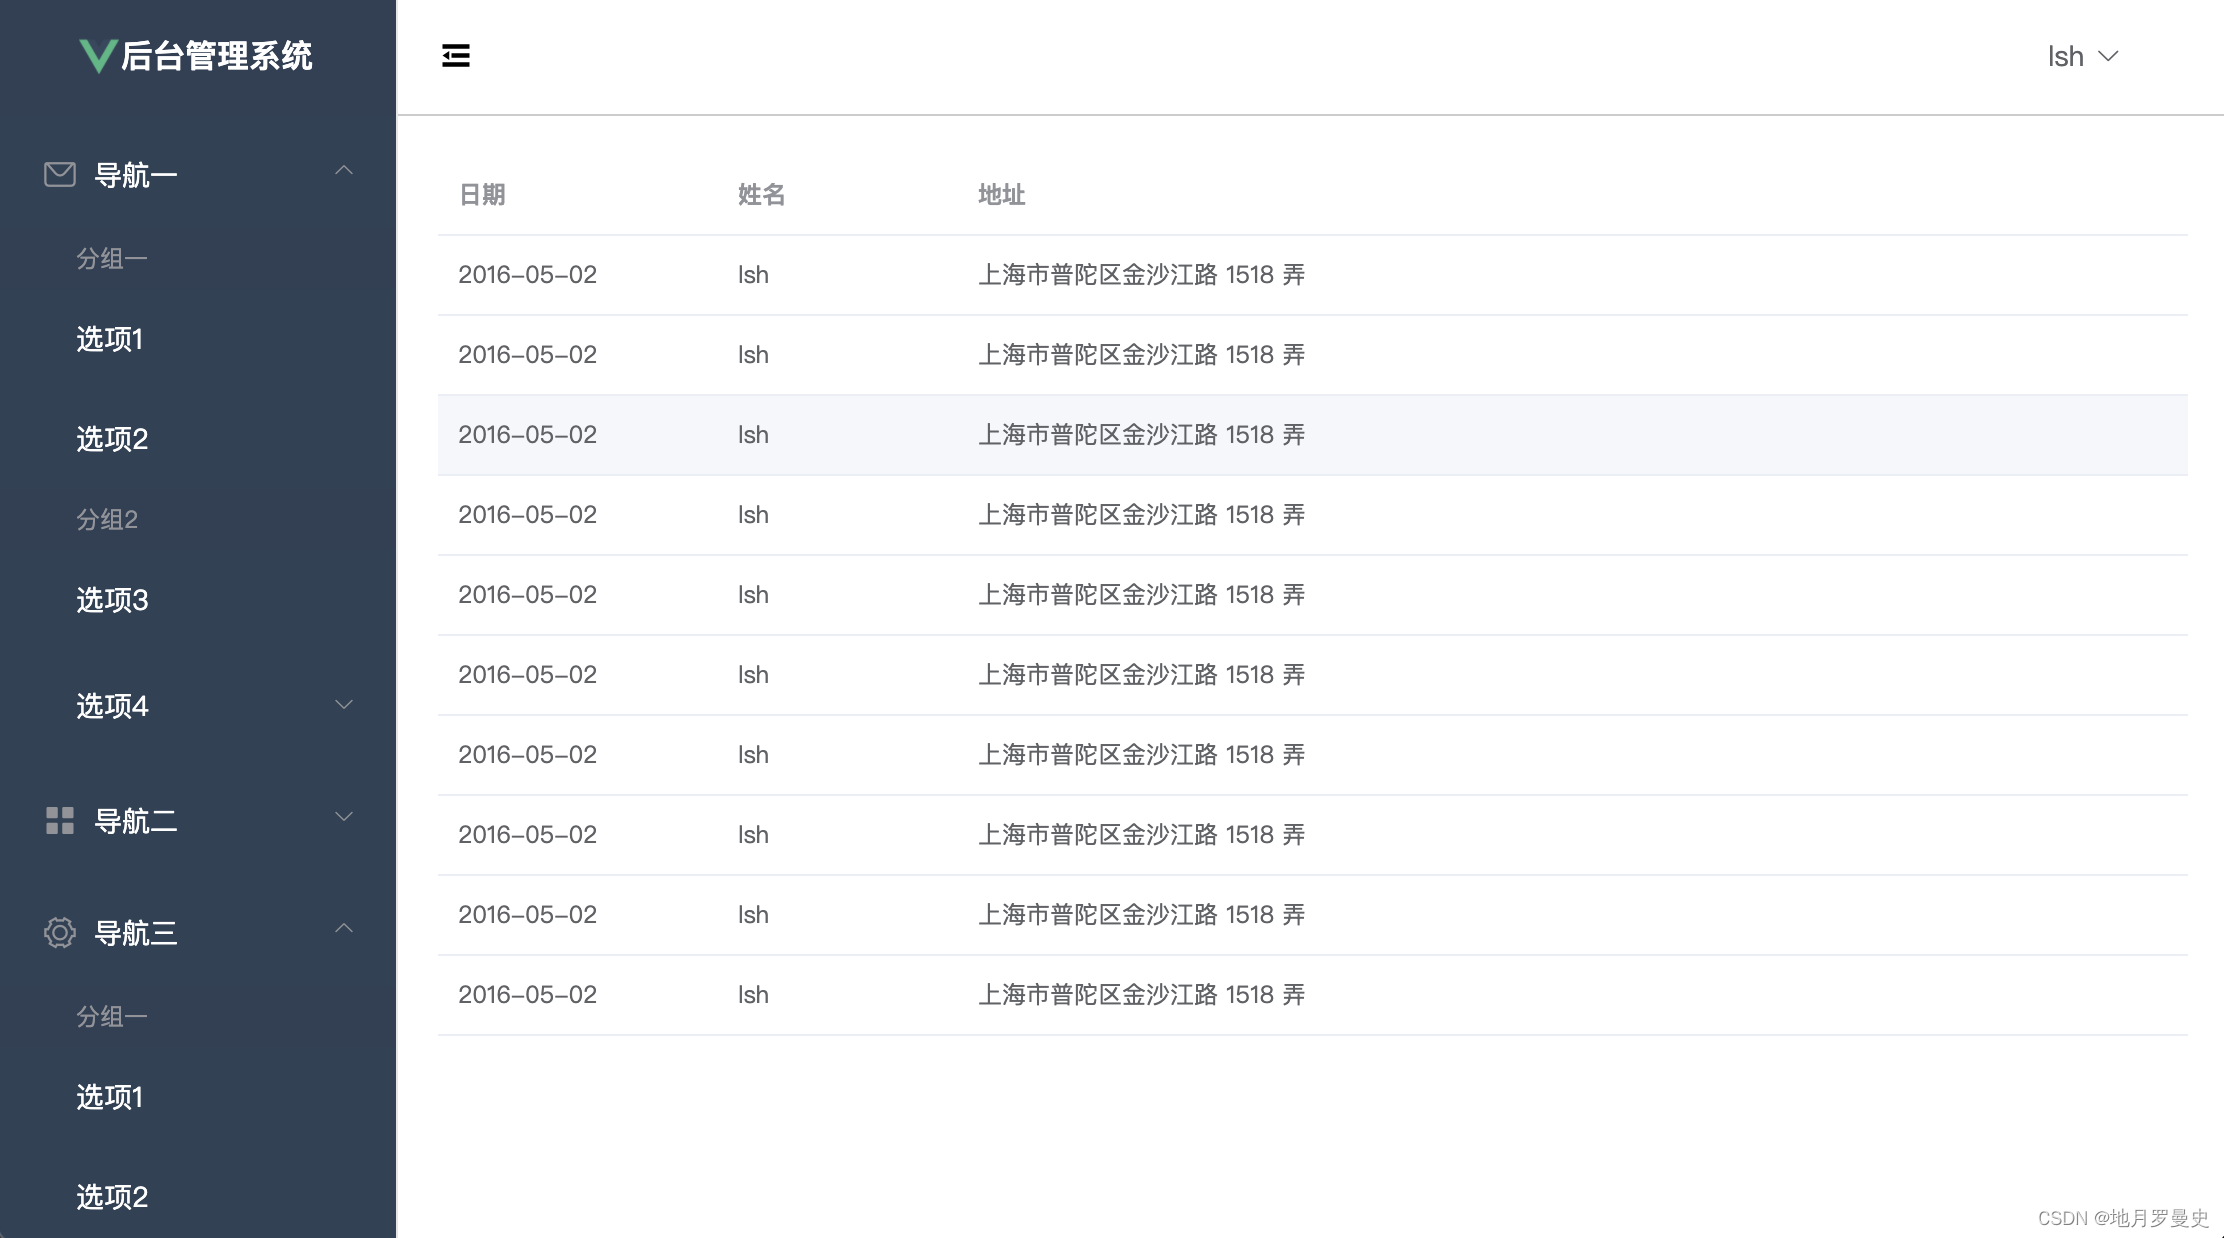Image resolution: width=2224 pixels, height=1238 pixels.
Task: Click the sidebar collapse hamburger icon
Action: click(456, 56)
